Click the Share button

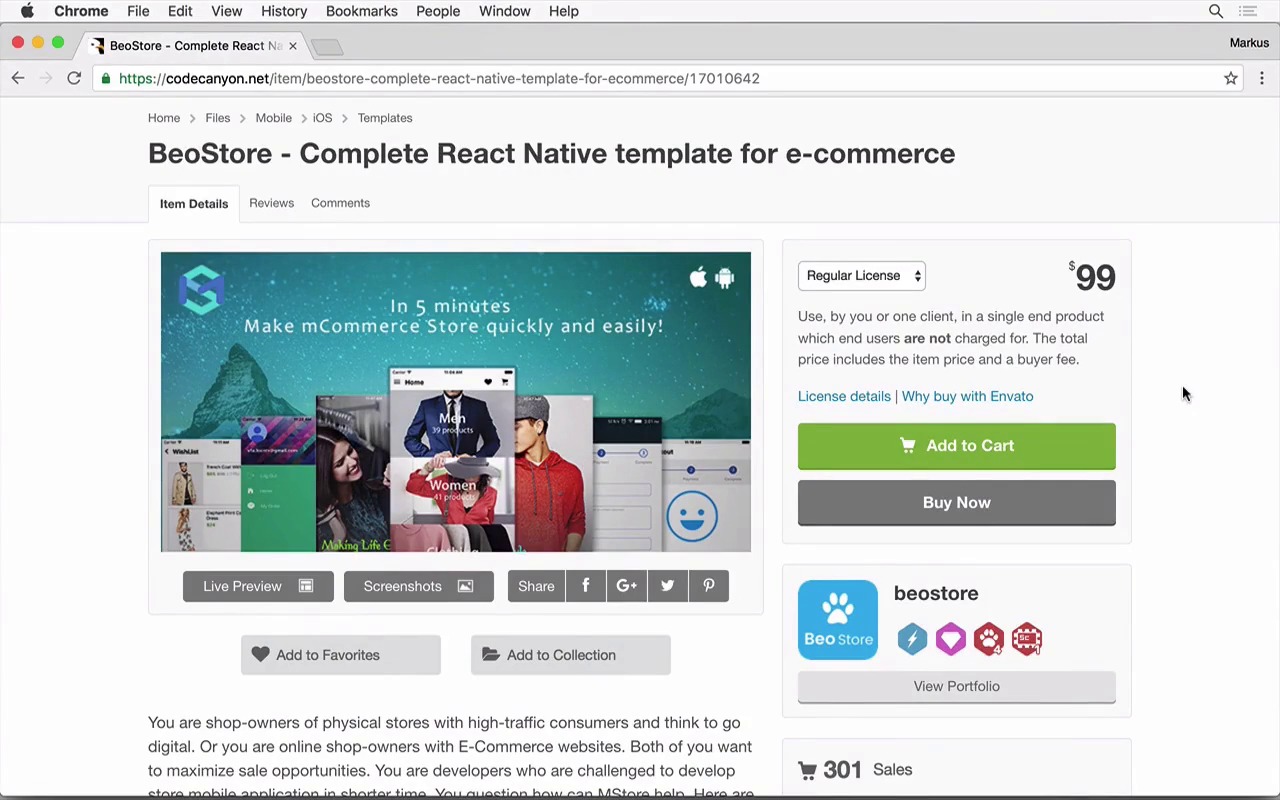click(x=536, y=586)
